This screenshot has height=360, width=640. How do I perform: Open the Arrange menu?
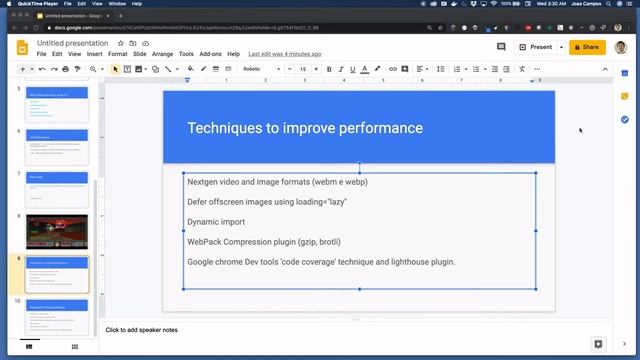[x=162, y=54]
